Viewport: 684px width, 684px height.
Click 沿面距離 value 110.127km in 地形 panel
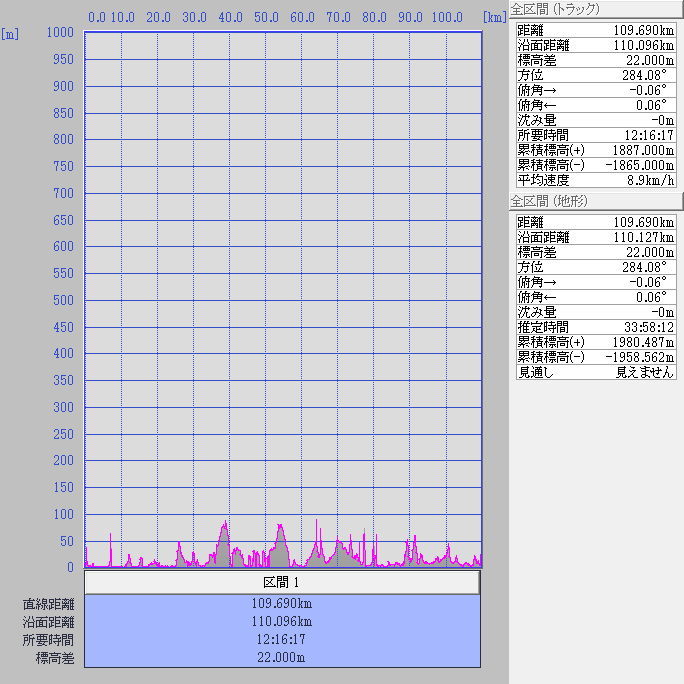click(x=643, y=237)
